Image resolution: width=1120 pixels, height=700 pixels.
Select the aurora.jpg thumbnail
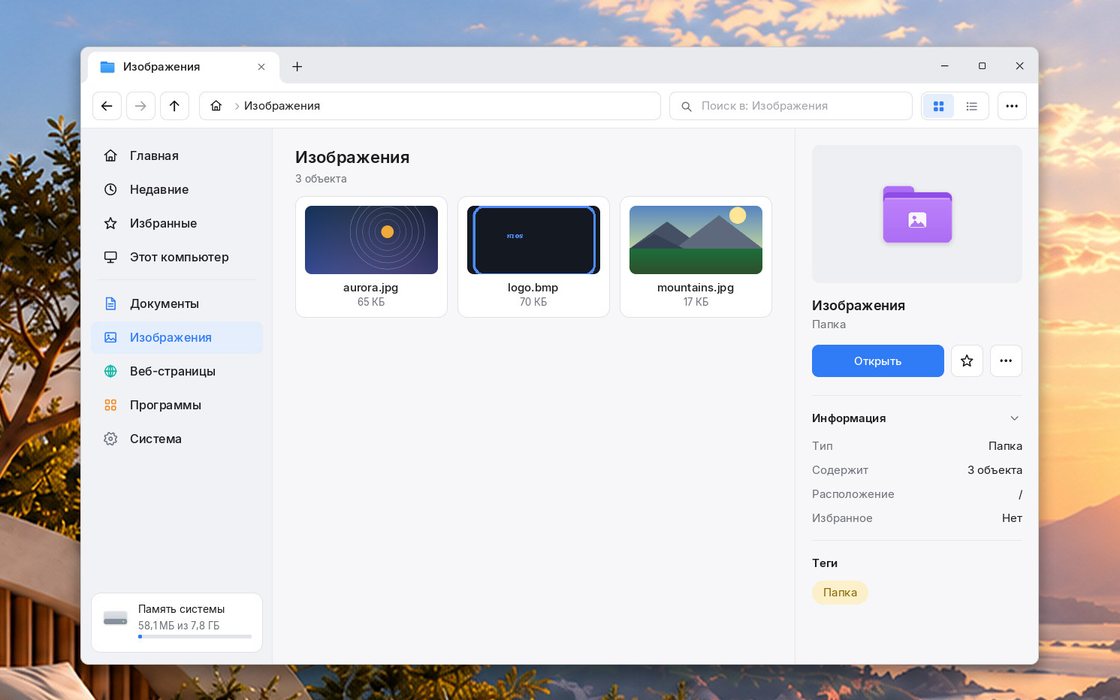coord(371,240)
